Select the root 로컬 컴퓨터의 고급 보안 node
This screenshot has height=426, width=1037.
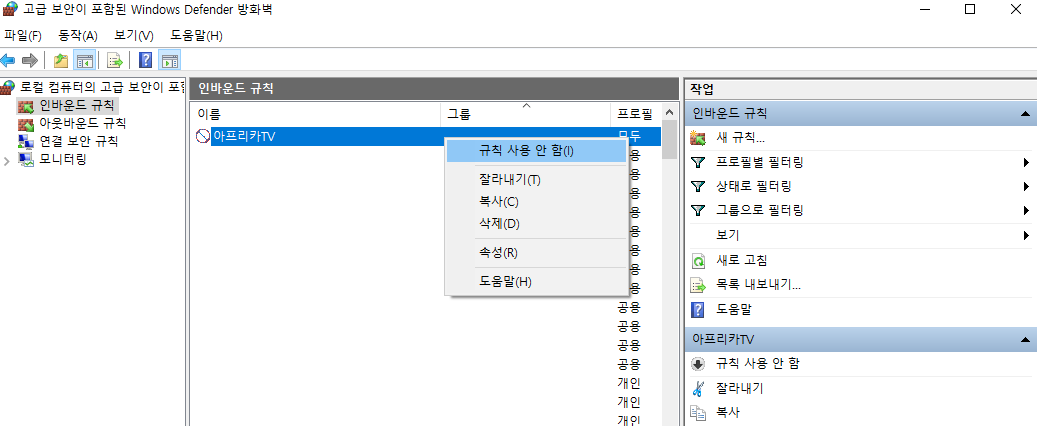pos(102,86)
